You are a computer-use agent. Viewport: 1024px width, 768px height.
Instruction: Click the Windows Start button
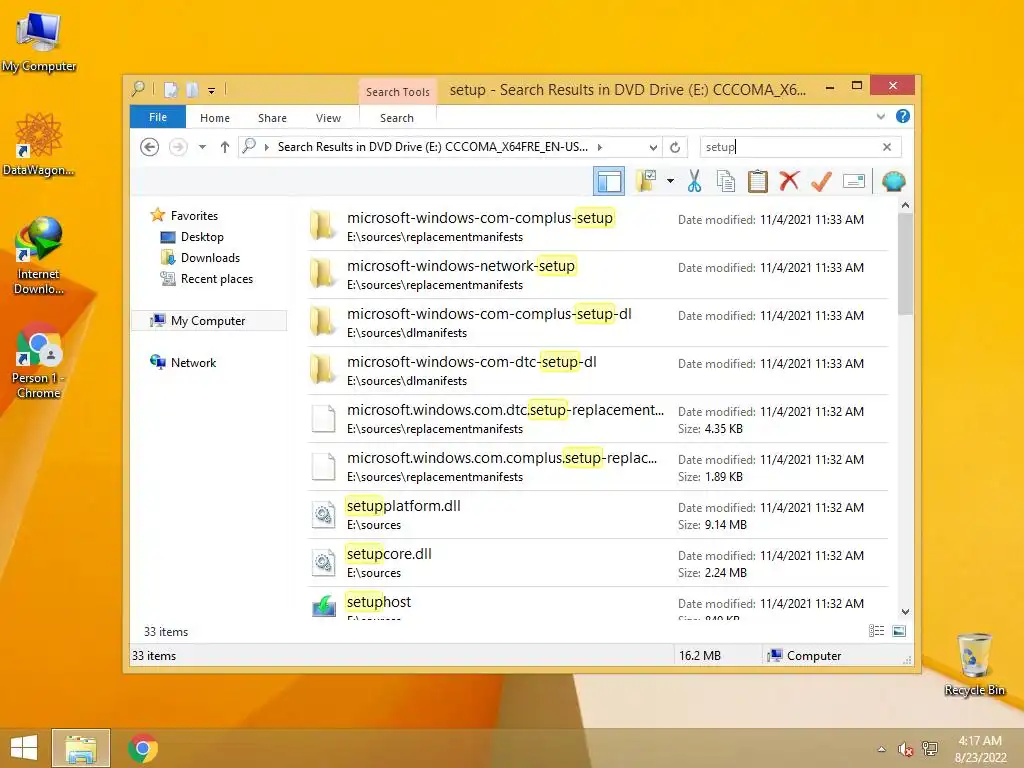click(x=24, y=748)
